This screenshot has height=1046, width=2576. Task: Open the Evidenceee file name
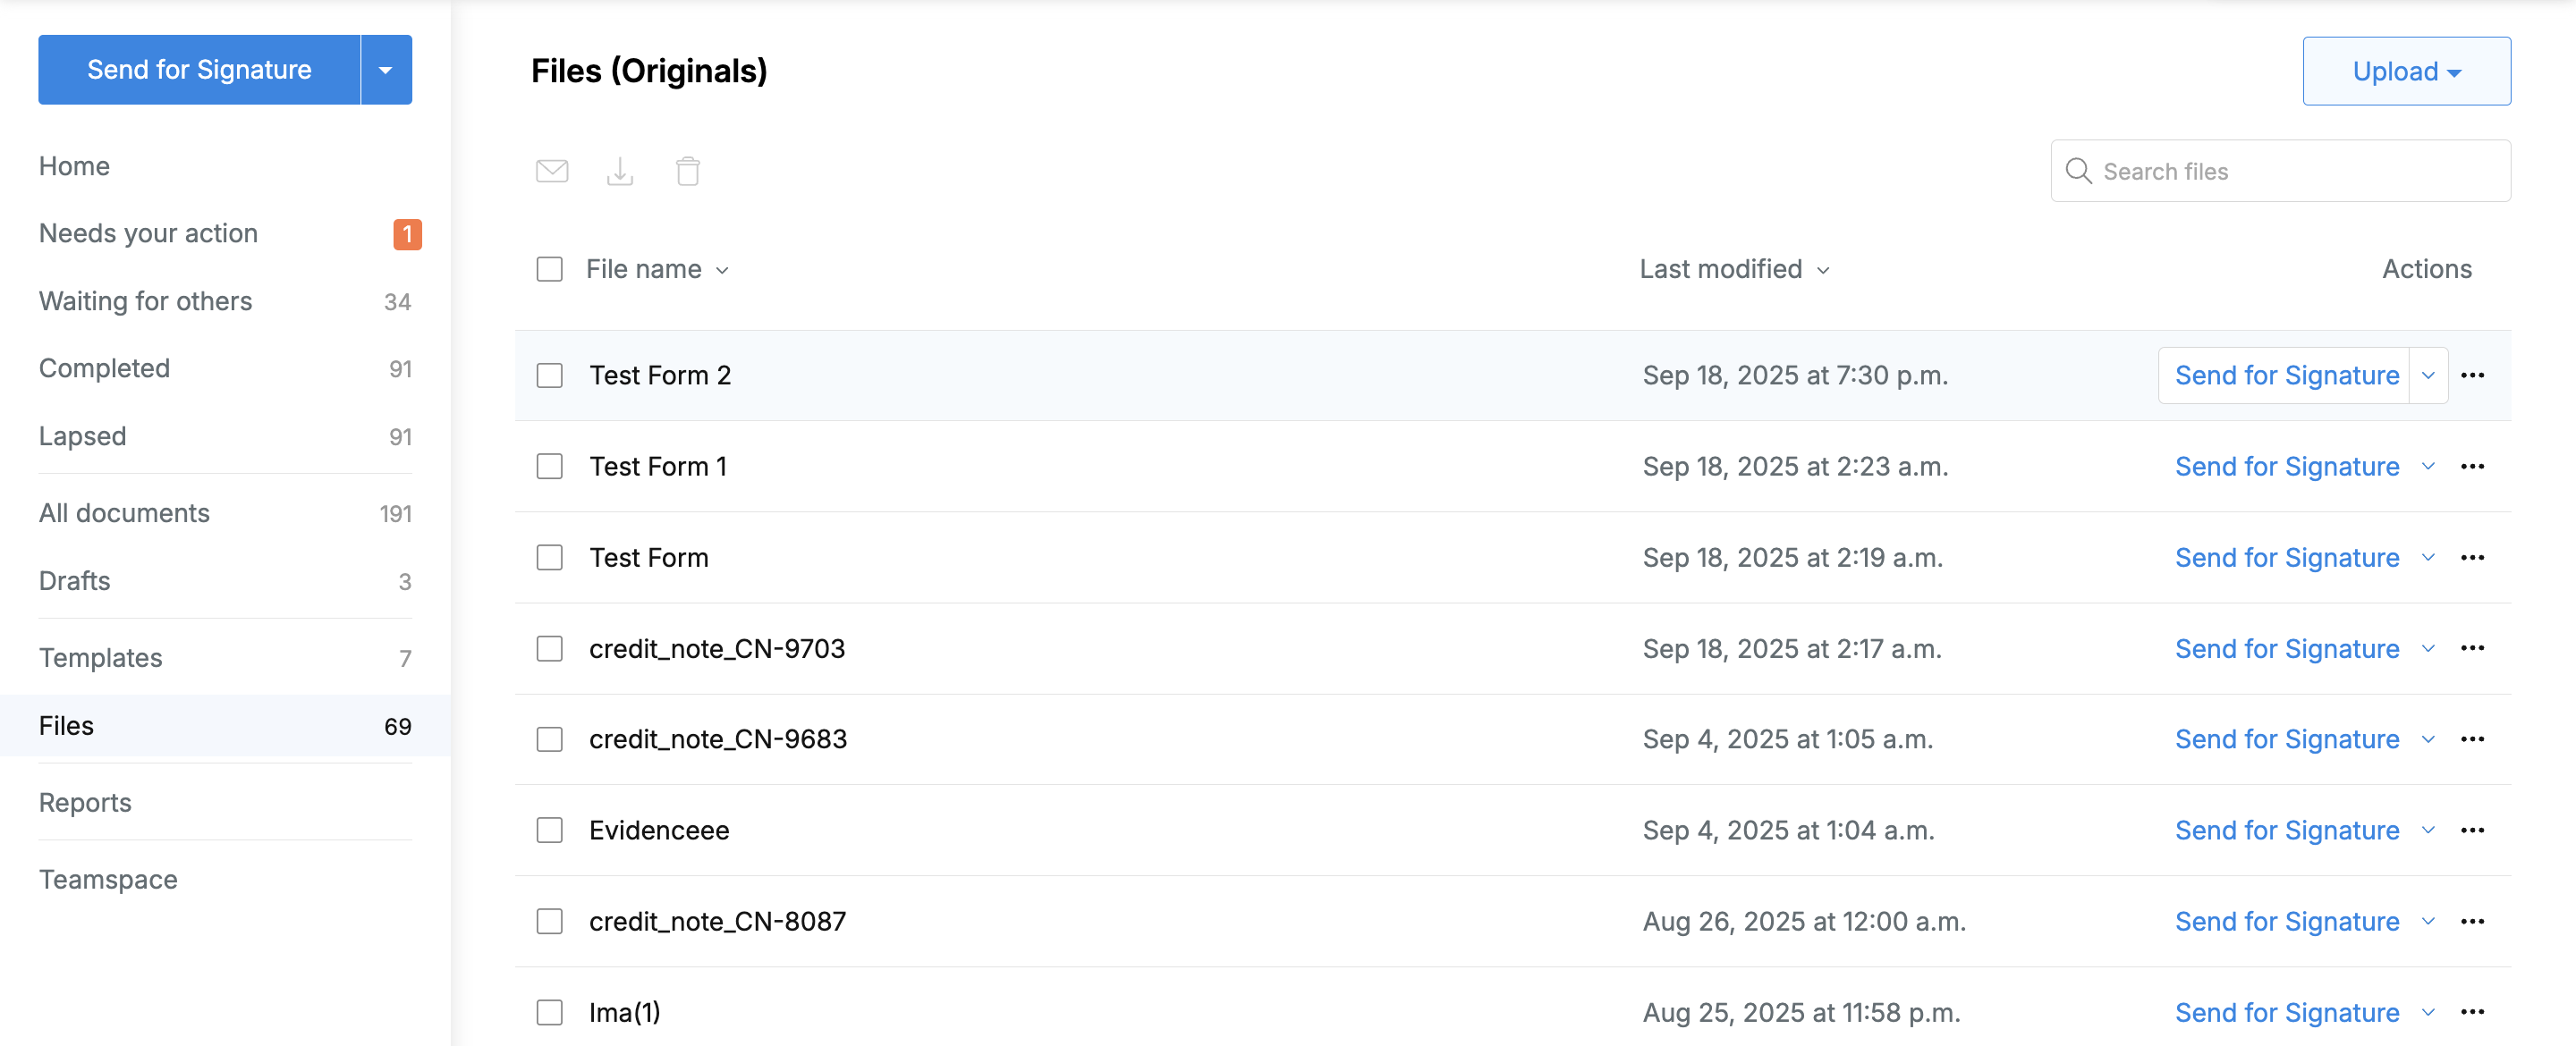[x=659, y=830]
